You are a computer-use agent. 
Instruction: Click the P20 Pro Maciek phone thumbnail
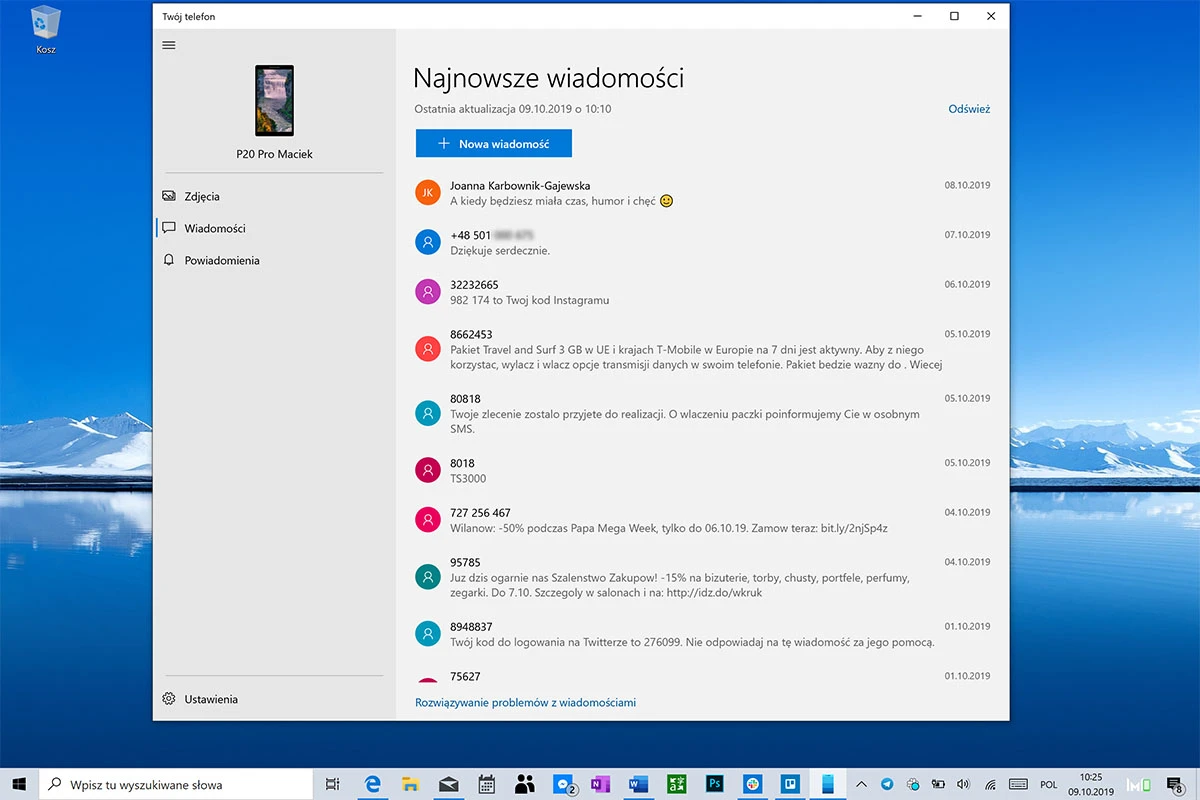tap(274, 101)
